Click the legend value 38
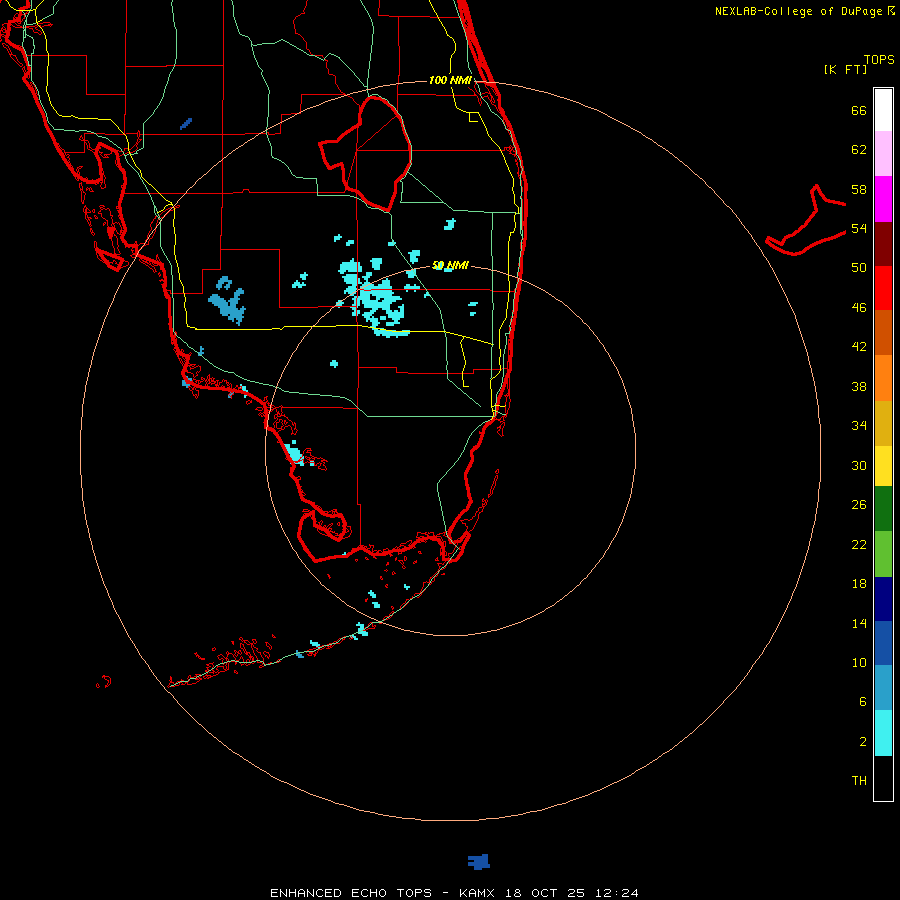 tap(859, 386)
